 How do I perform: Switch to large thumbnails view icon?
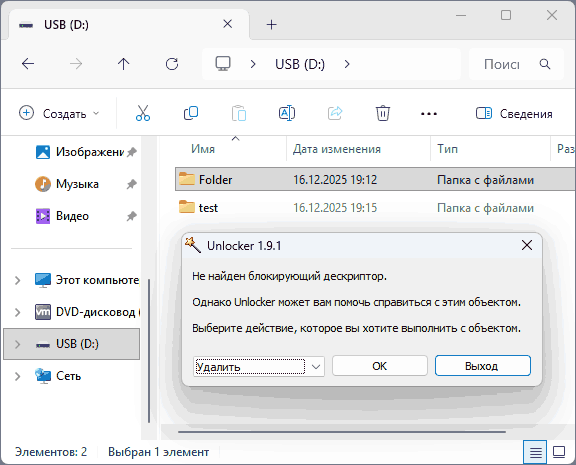[559, 452]
